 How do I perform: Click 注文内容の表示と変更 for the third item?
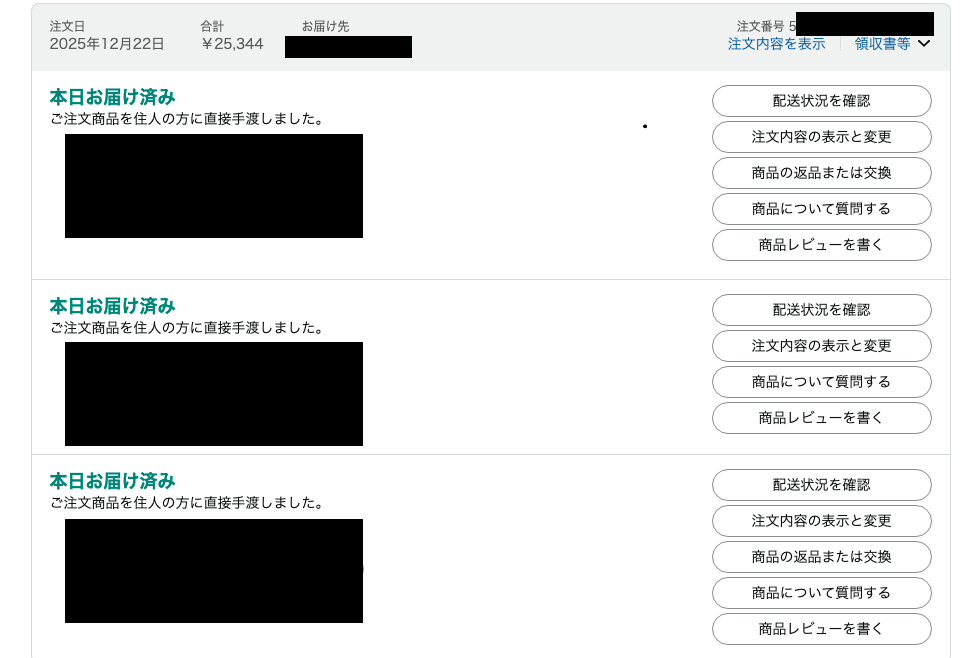pos(821,521)
